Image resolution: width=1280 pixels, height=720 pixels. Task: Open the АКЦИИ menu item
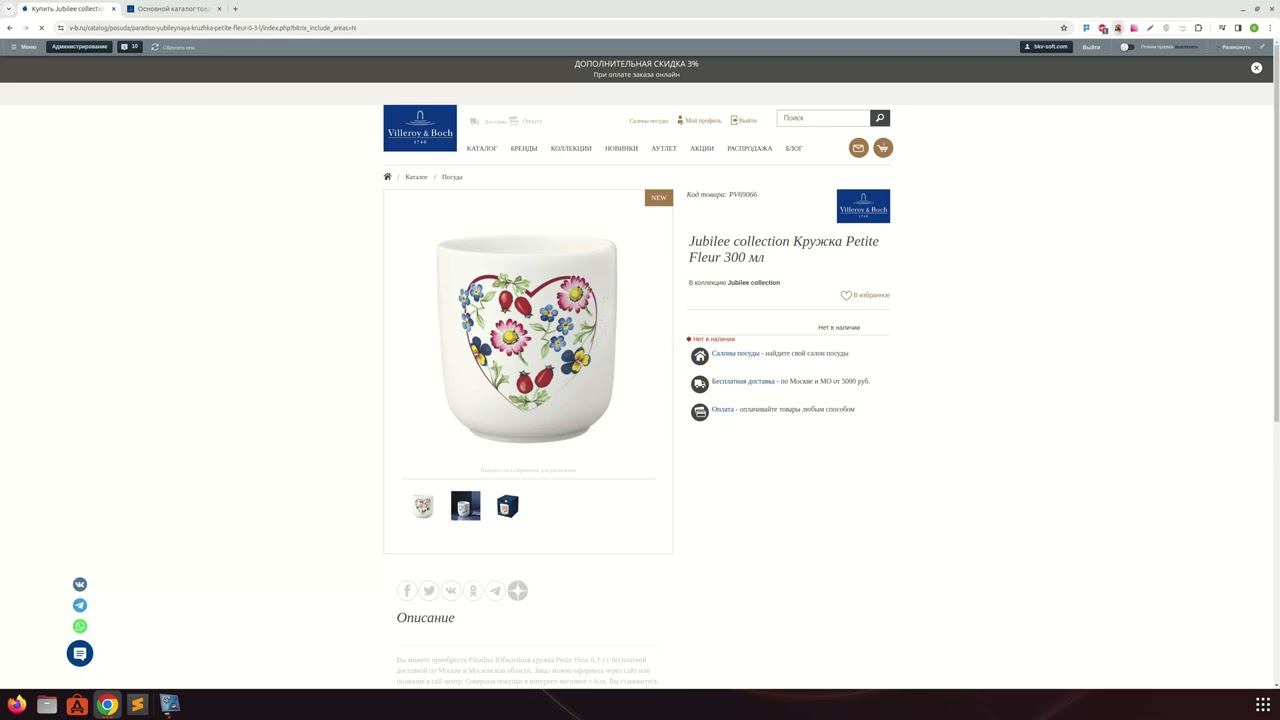coord(702,148)
